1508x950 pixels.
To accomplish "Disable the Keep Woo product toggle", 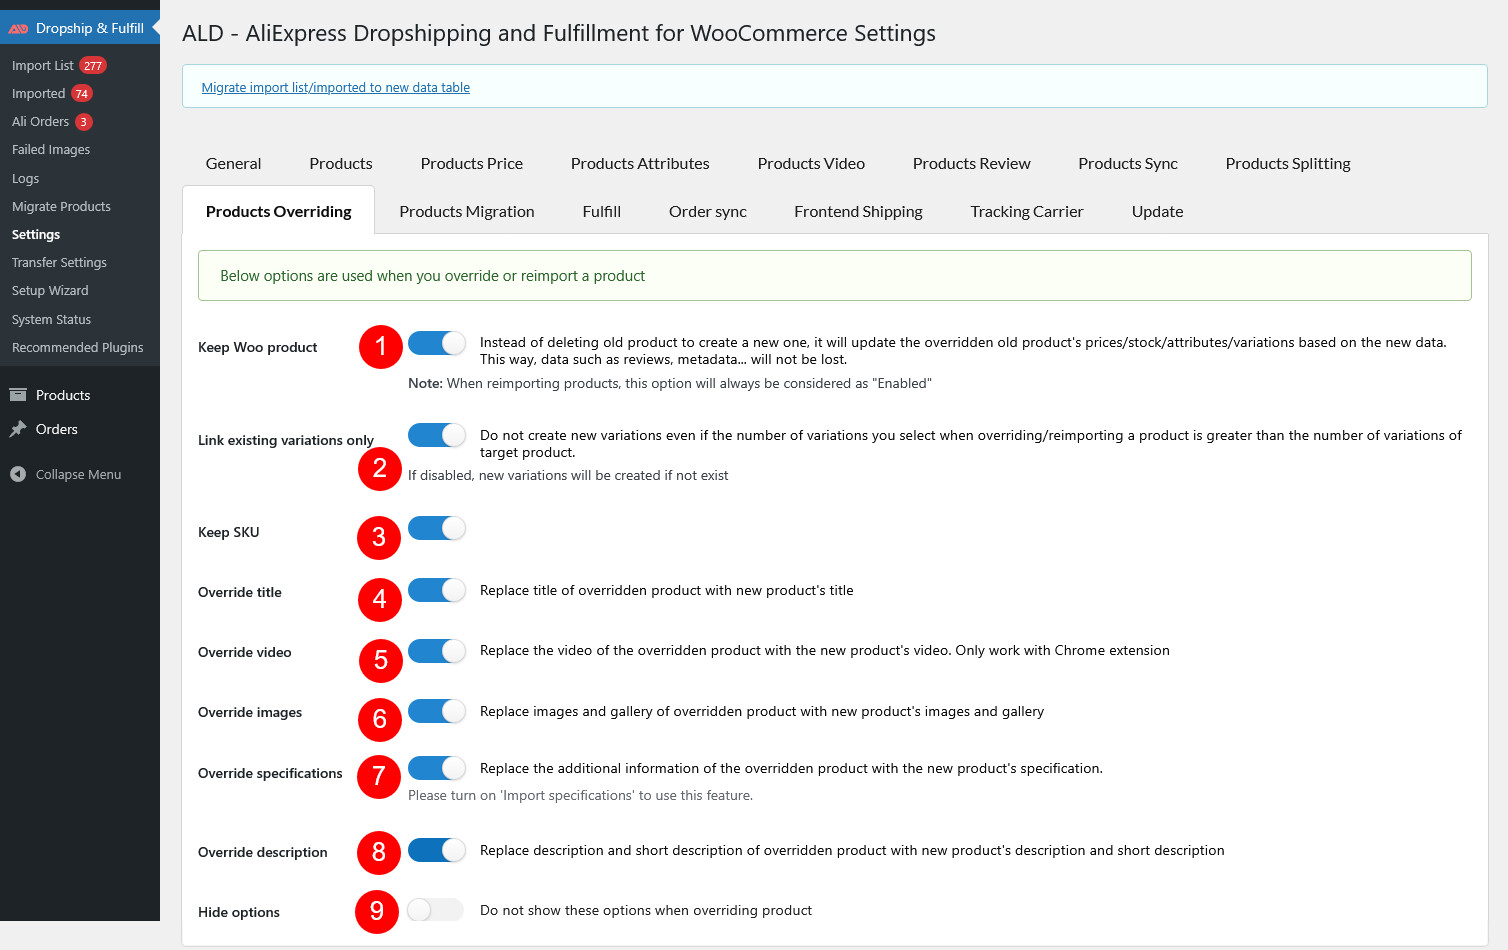I will pyautogui.click(x=436, y=343).
